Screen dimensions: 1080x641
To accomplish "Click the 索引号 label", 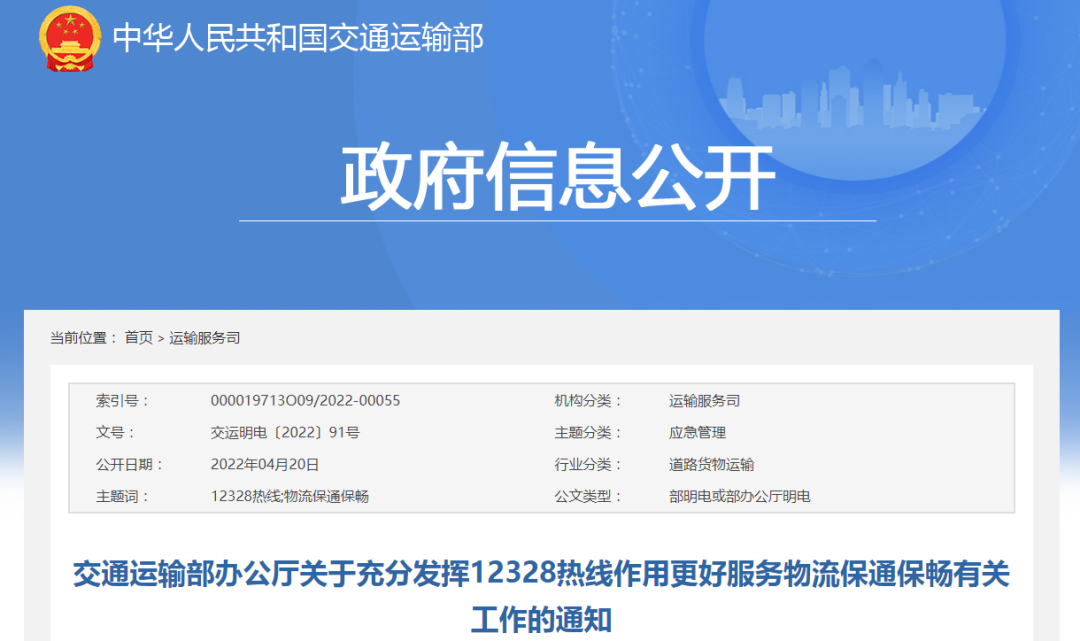I will tap(122, 401).
